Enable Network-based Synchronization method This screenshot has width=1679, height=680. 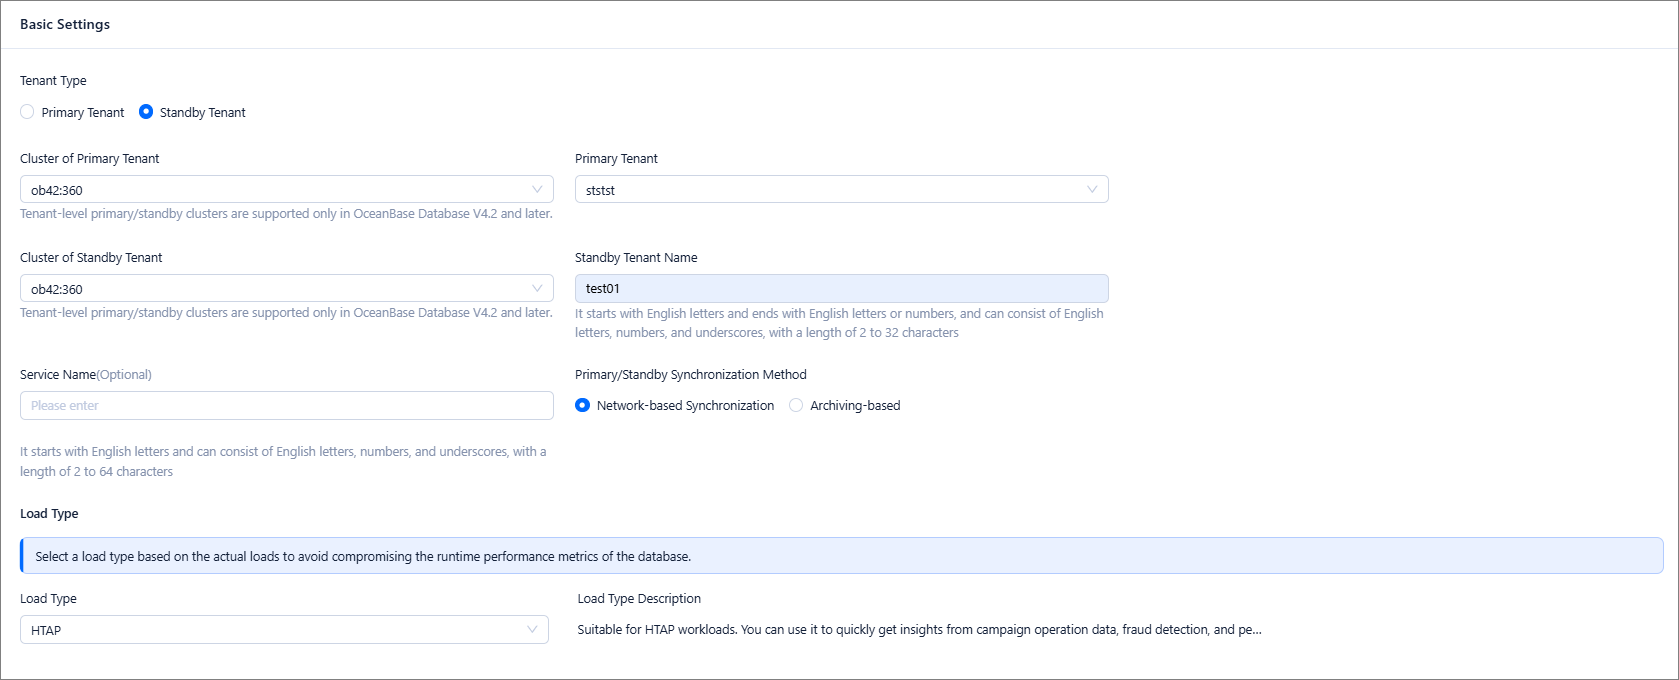pos(583,405)
